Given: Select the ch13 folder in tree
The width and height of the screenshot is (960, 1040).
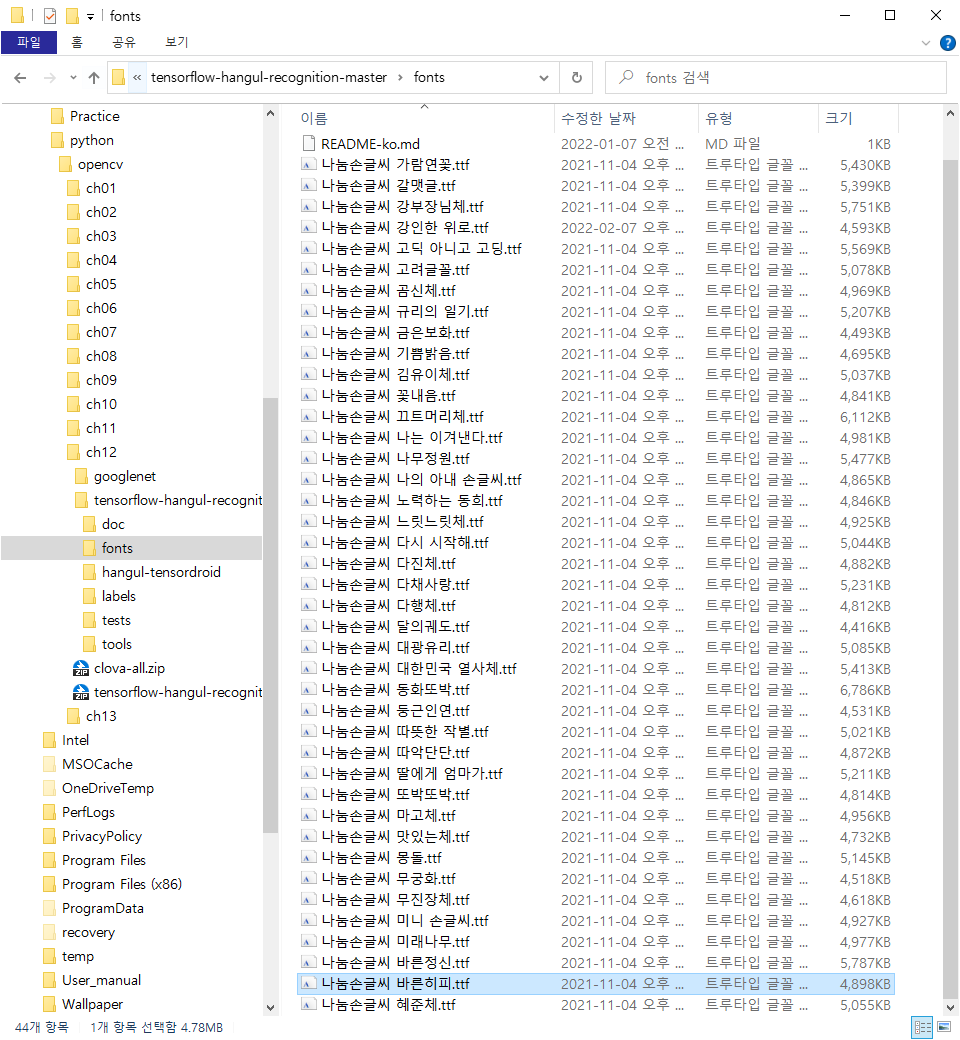Looking at the screenshot, I should point(101,716).
